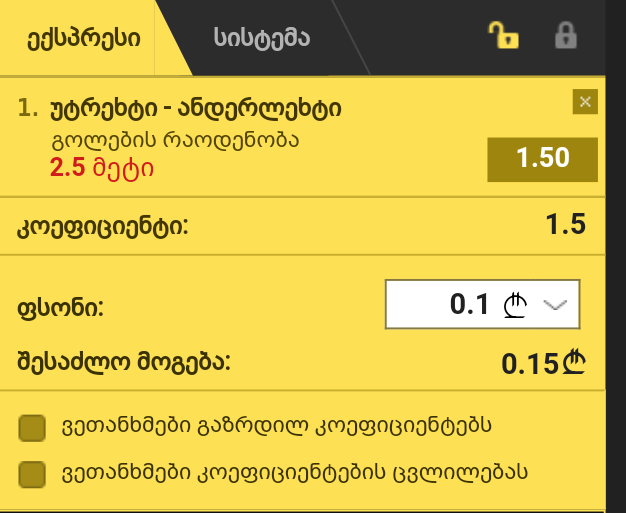The width and height of the screenshot is (626, 513).
Task: Click the 0.1 stake input field
Action: (x=482, y=305)
